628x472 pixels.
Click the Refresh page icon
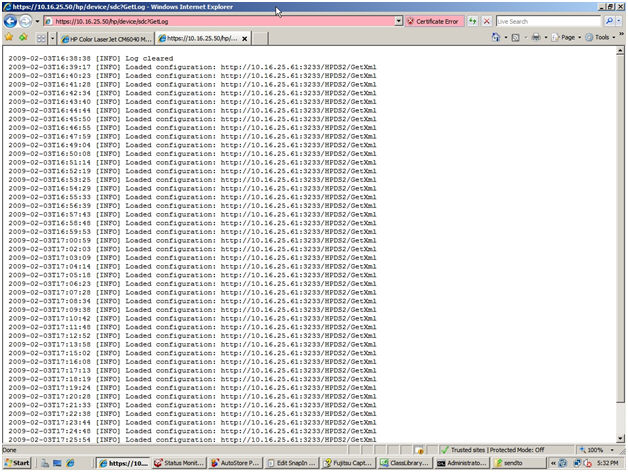tap(472, 21)
